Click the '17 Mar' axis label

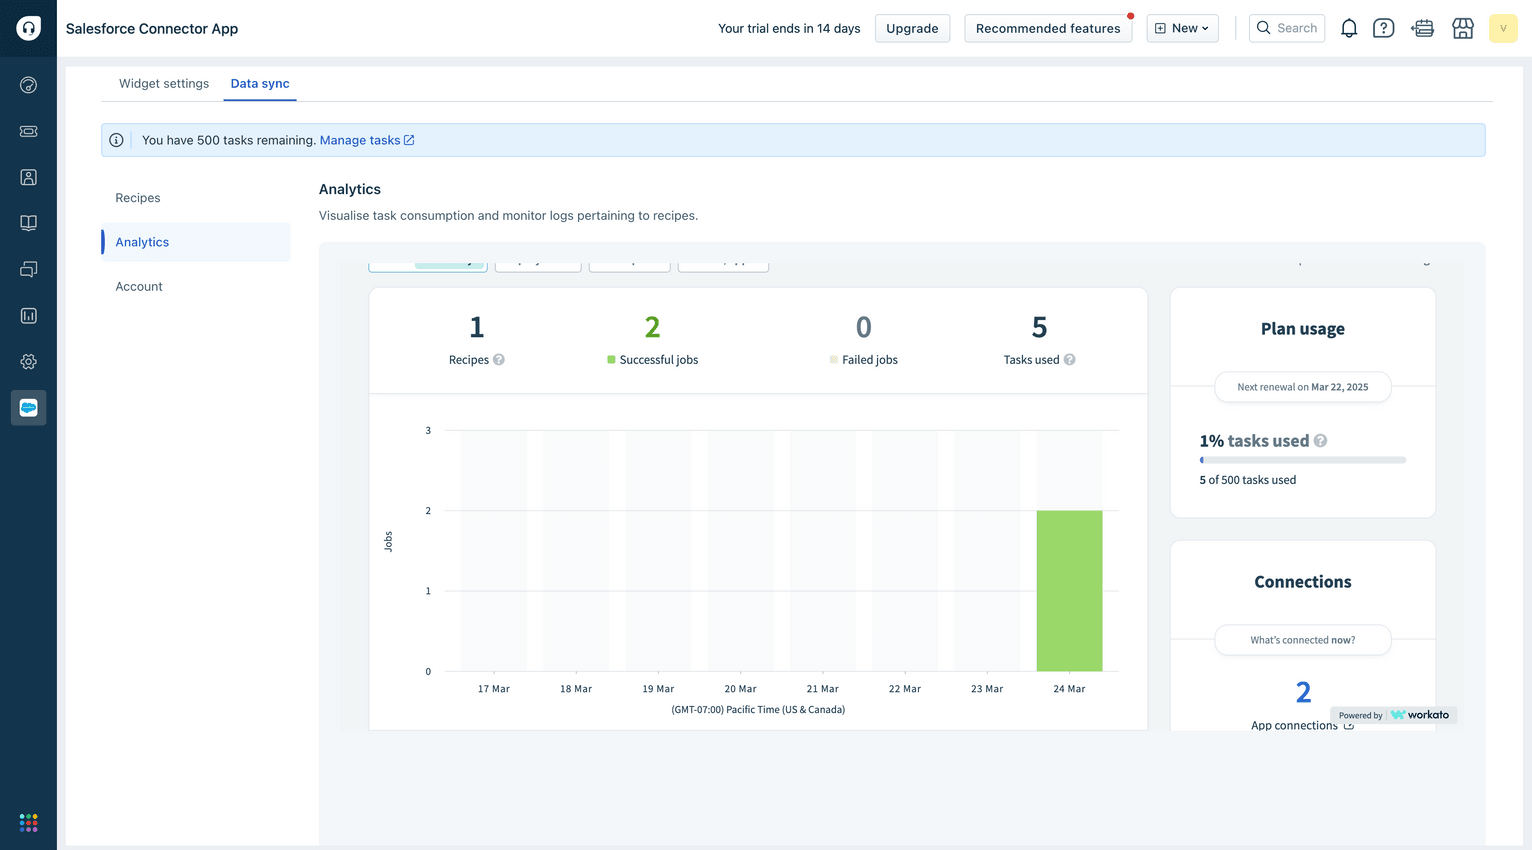click(x=494, y=689)
